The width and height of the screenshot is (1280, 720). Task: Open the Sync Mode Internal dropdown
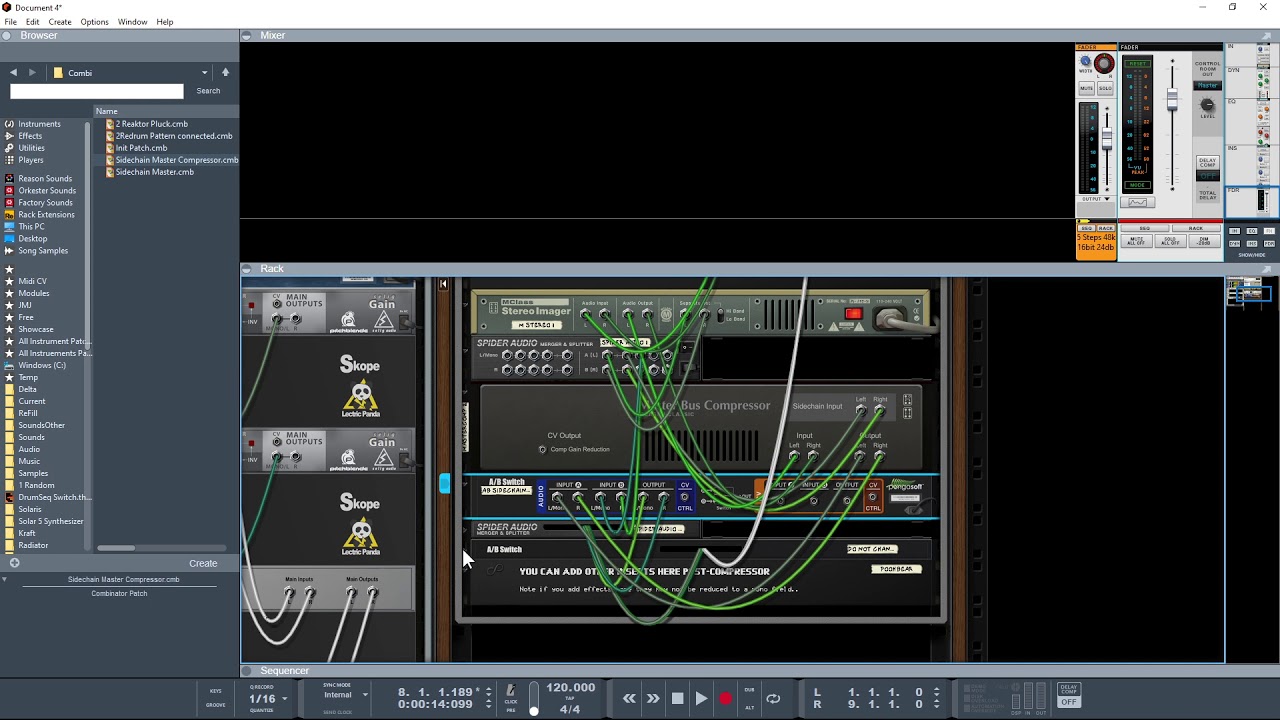point(345,695)
